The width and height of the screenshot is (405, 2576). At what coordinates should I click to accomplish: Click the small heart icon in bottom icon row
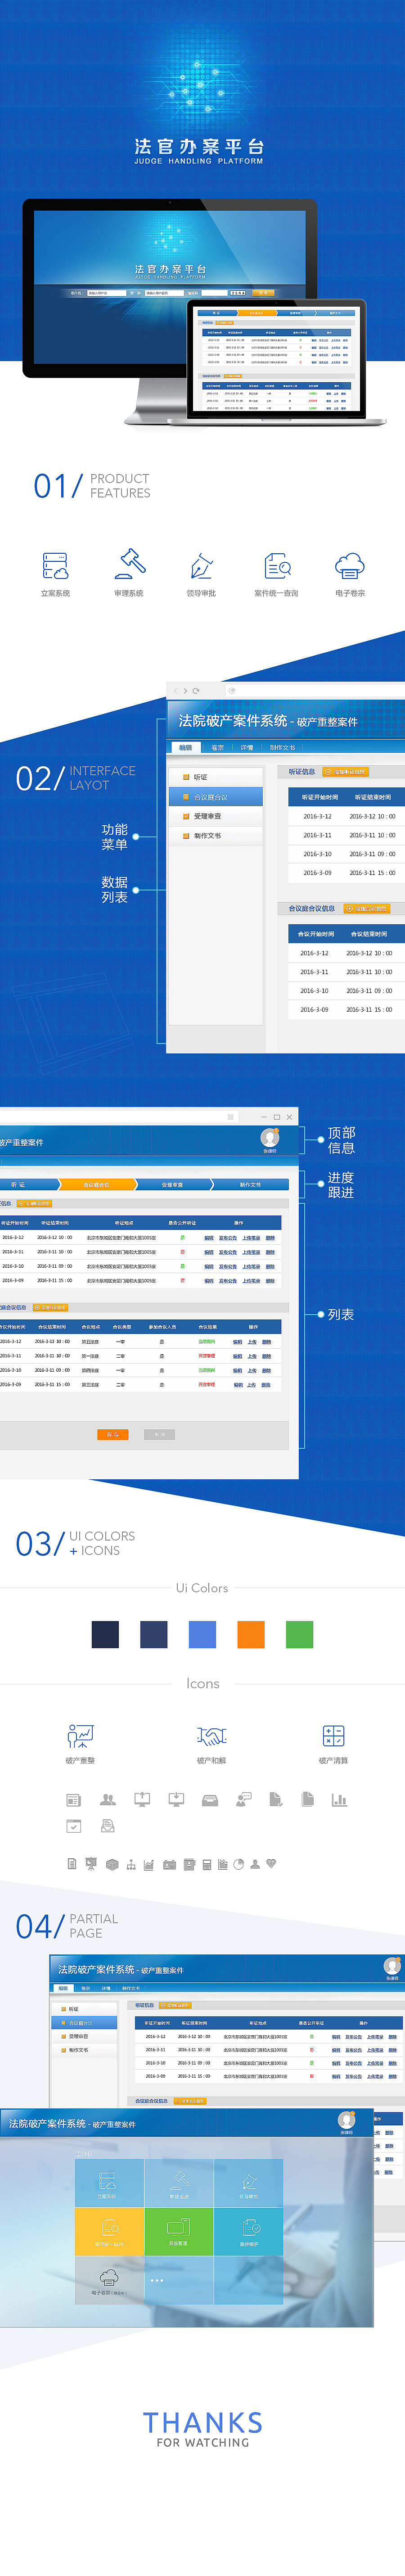point(271,1864)
